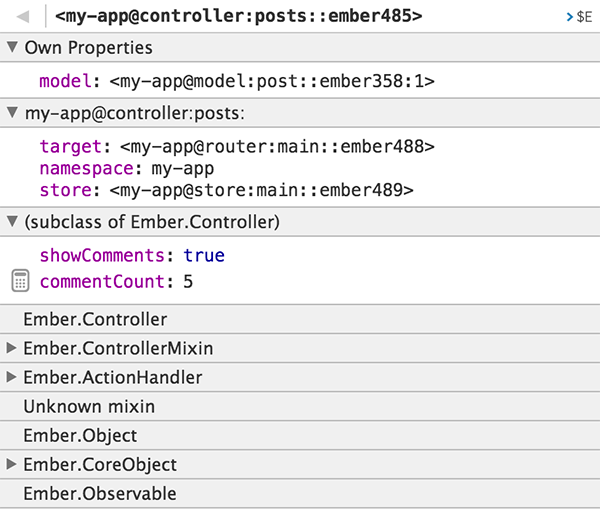
Task: Click the back arrow in the inspector header
Action: pos(23,17)
